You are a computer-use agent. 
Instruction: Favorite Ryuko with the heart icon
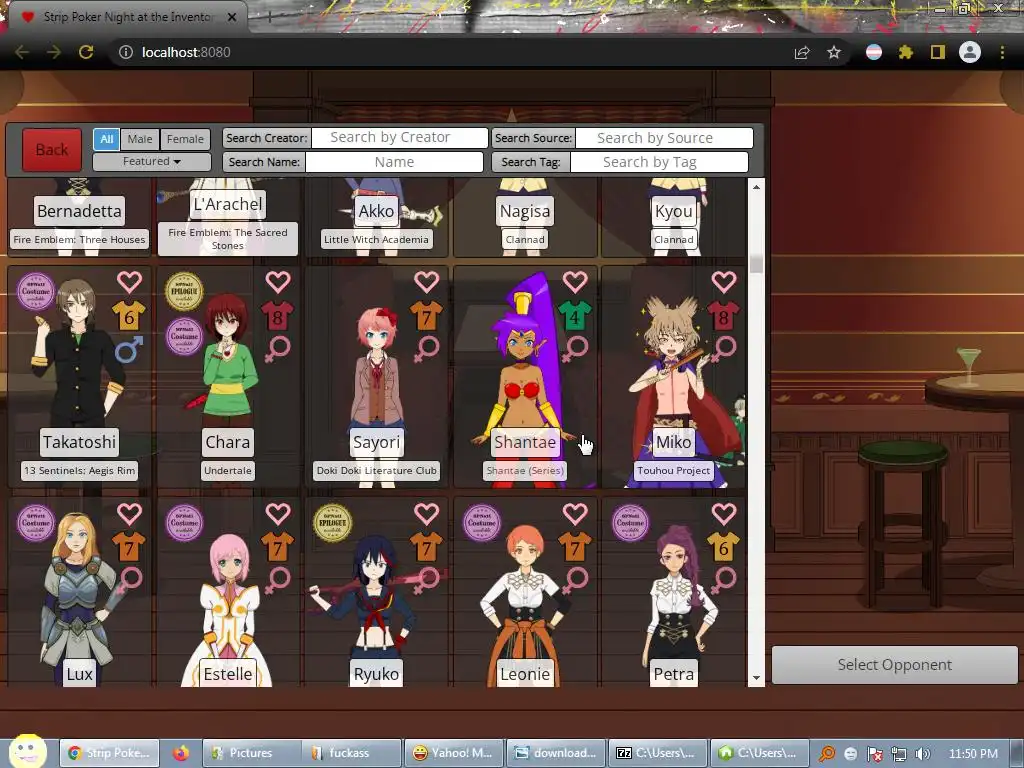(x=426, y=514)
